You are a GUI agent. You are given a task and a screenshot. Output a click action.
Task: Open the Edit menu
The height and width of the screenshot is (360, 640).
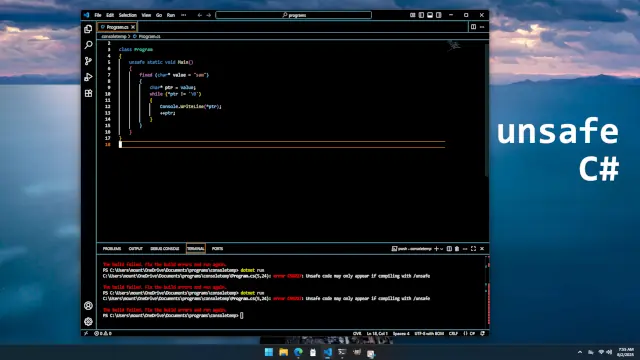click(110, 15)
